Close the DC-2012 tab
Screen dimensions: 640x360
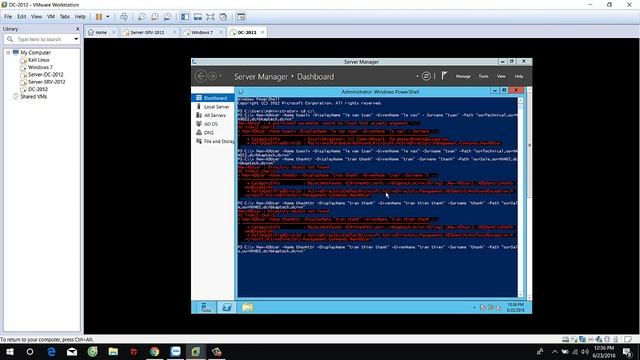pyautogui.click(x=262, y=32)
